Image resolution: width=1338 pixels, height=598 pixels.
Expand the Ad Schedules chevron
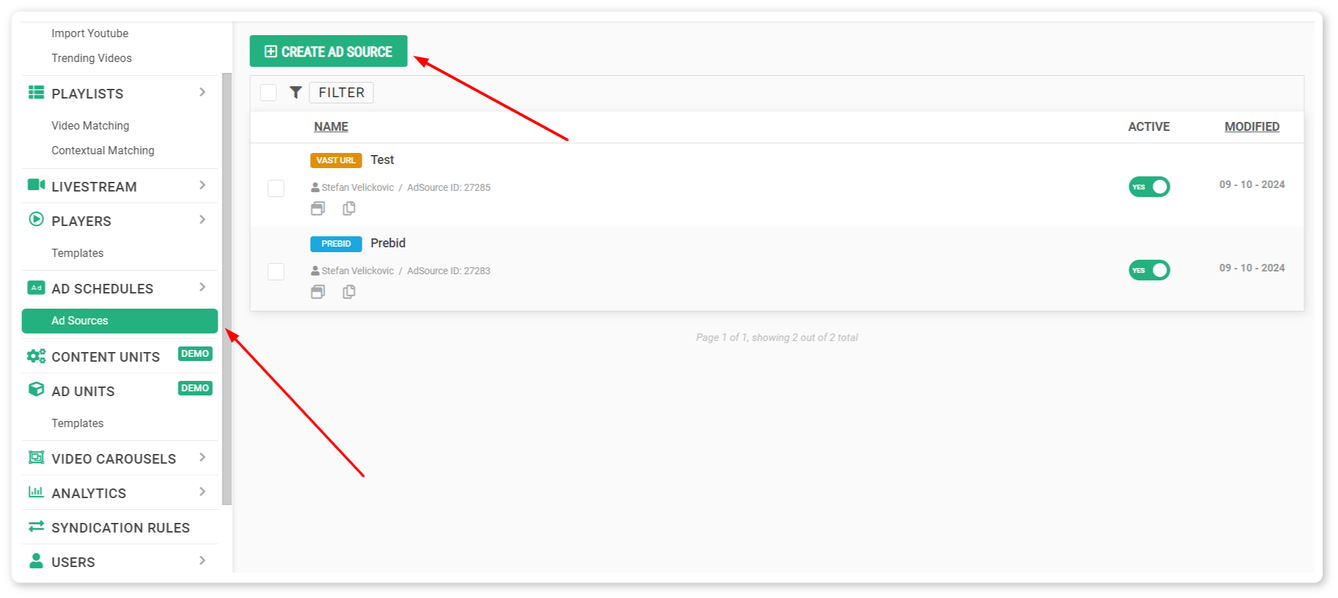pos(202,287)
